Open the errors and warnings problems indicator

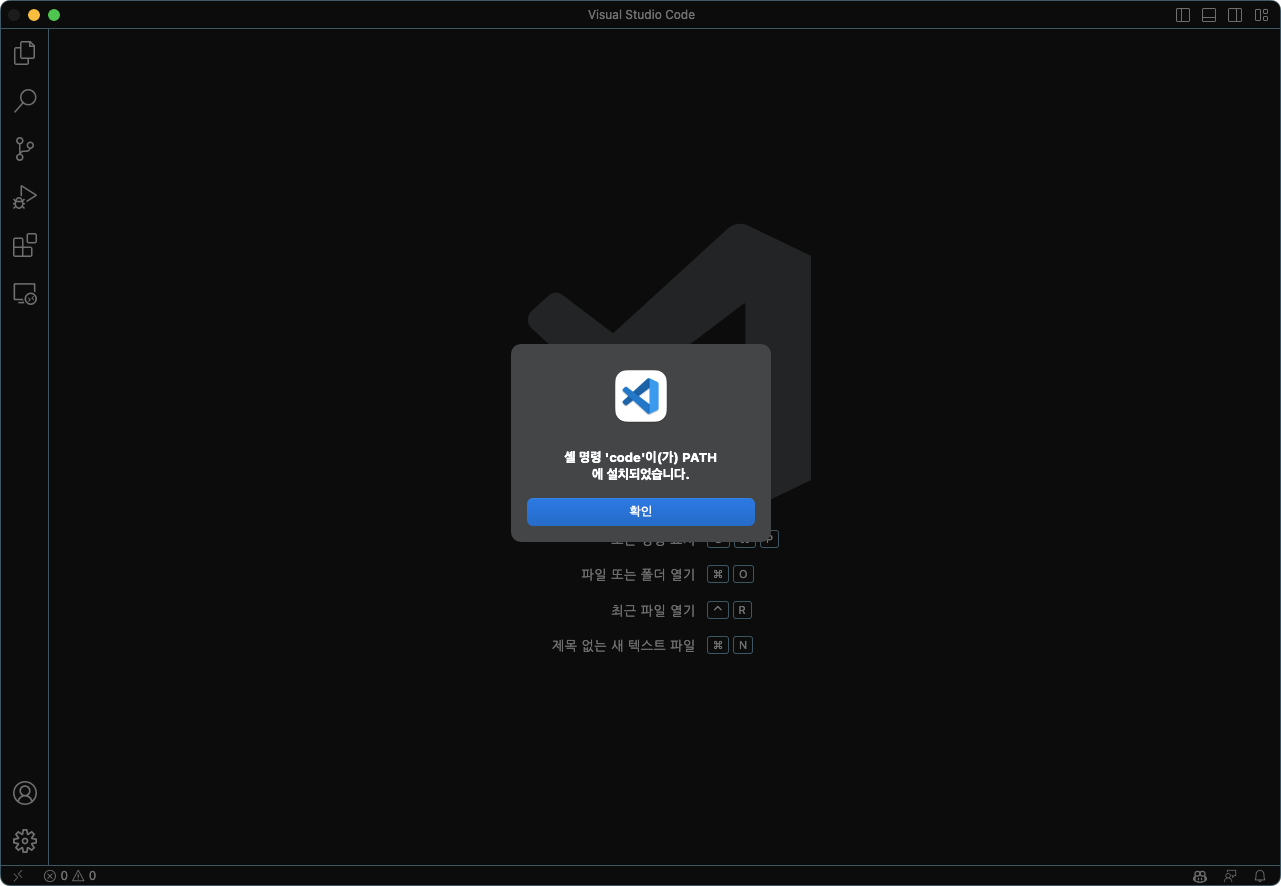pyautogui.click(x=70, y=876)
